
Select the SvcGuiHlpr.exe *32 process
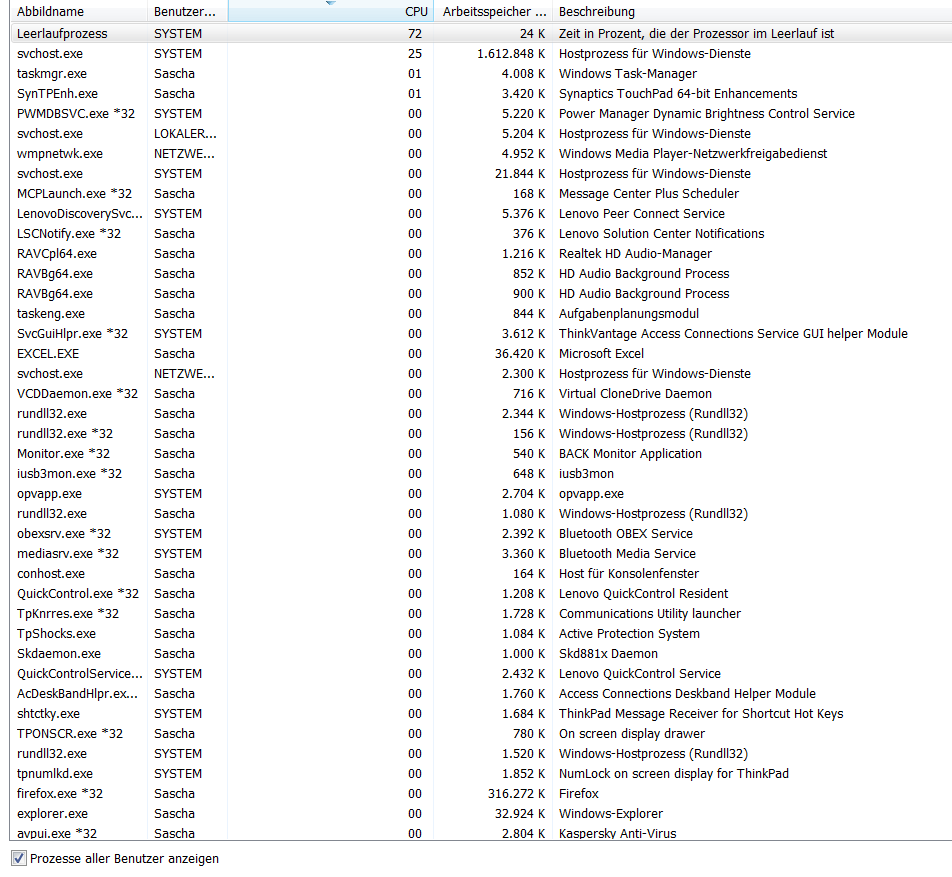[481, 334]
